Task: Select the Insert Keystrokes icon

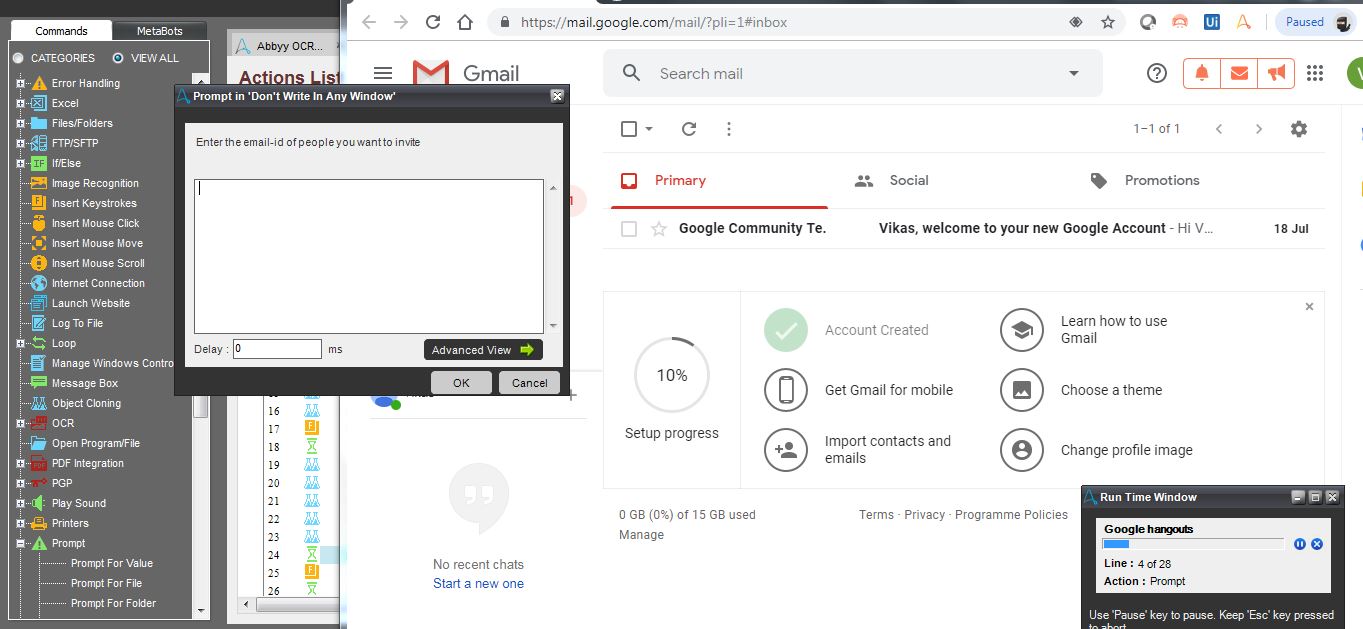Action: click(39, 203)
